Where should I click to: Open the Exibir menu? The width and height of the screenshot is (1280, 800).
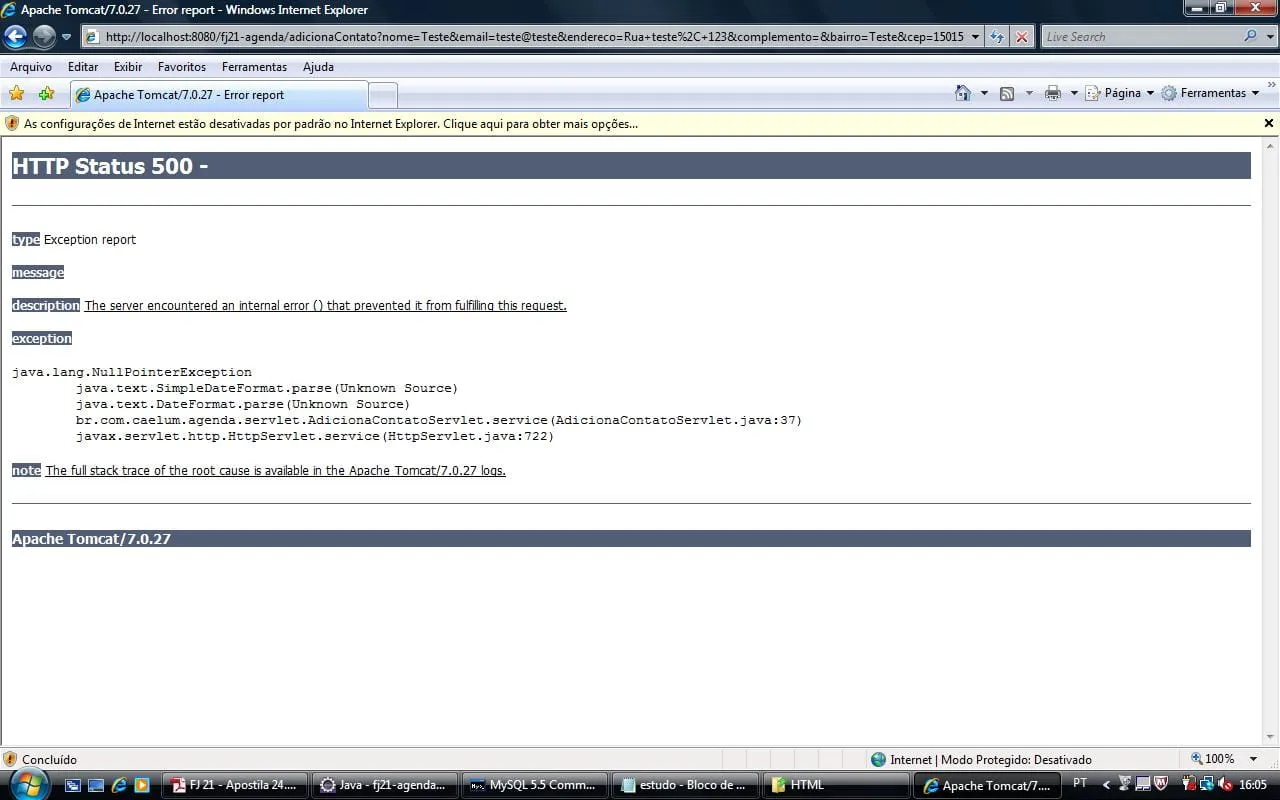pyautogui.click(x=128, y=67)
